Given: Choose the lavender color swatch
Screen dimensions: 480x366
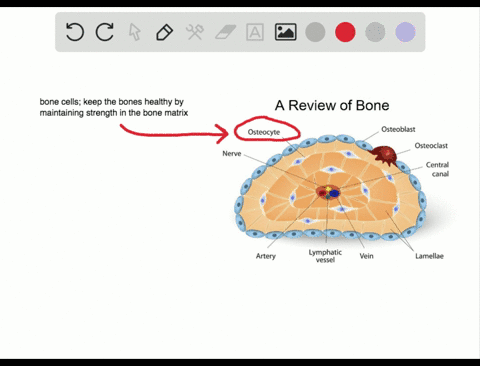Looking at the screenshot, I should coord(405,32).
